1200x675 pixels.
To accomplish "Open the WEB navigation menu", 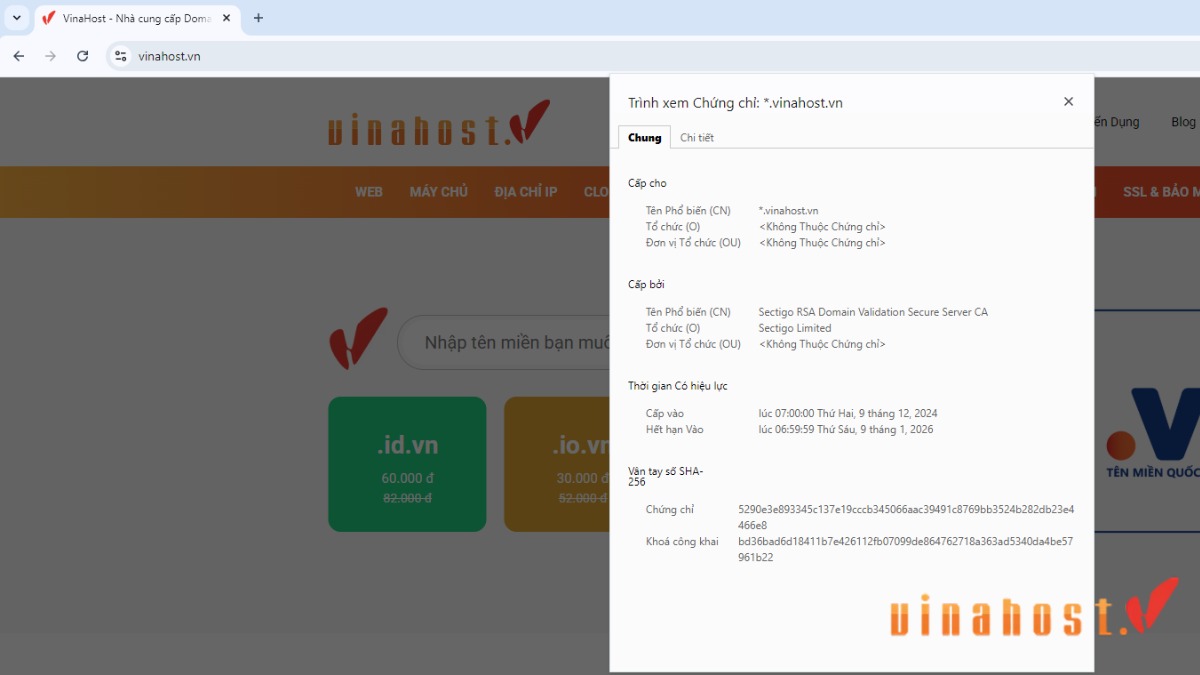I will coord(368,192).
